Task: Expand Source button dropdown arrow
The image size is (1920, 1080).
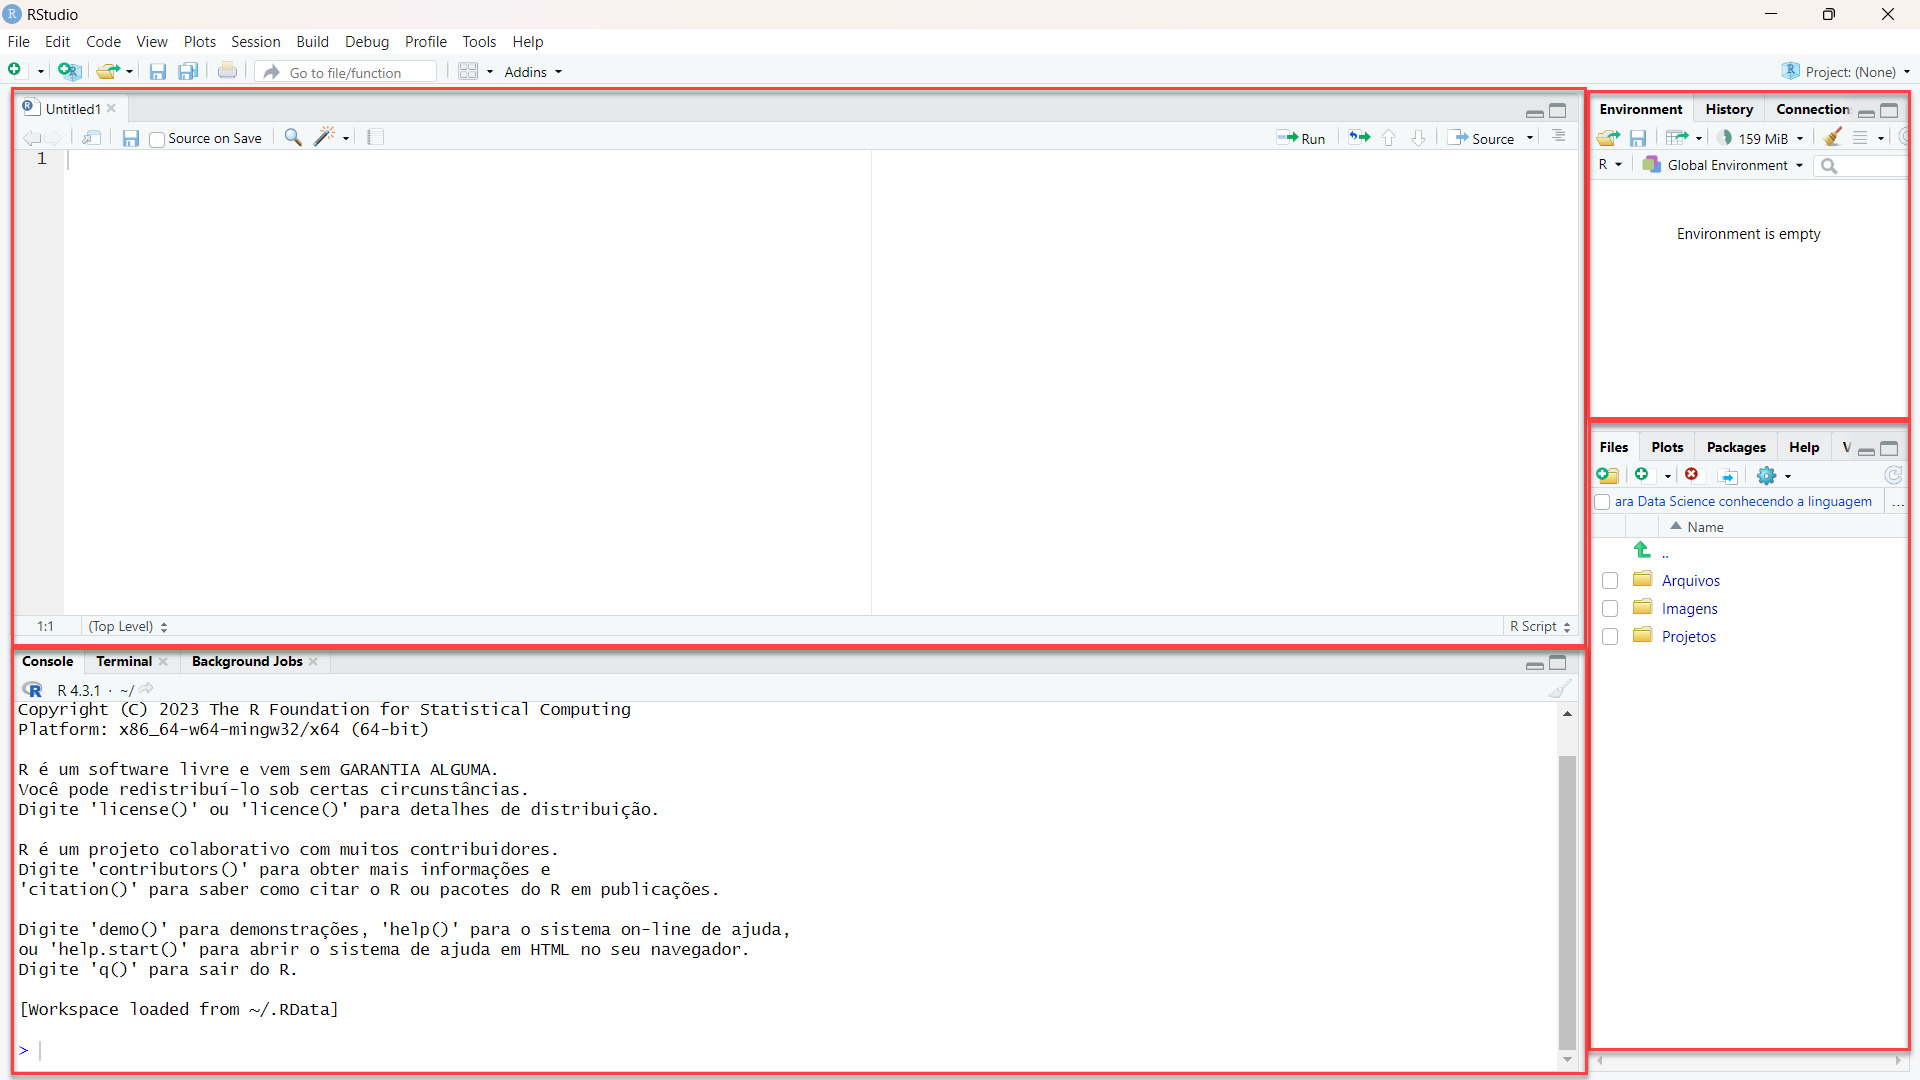Action: click(1530, 138)
